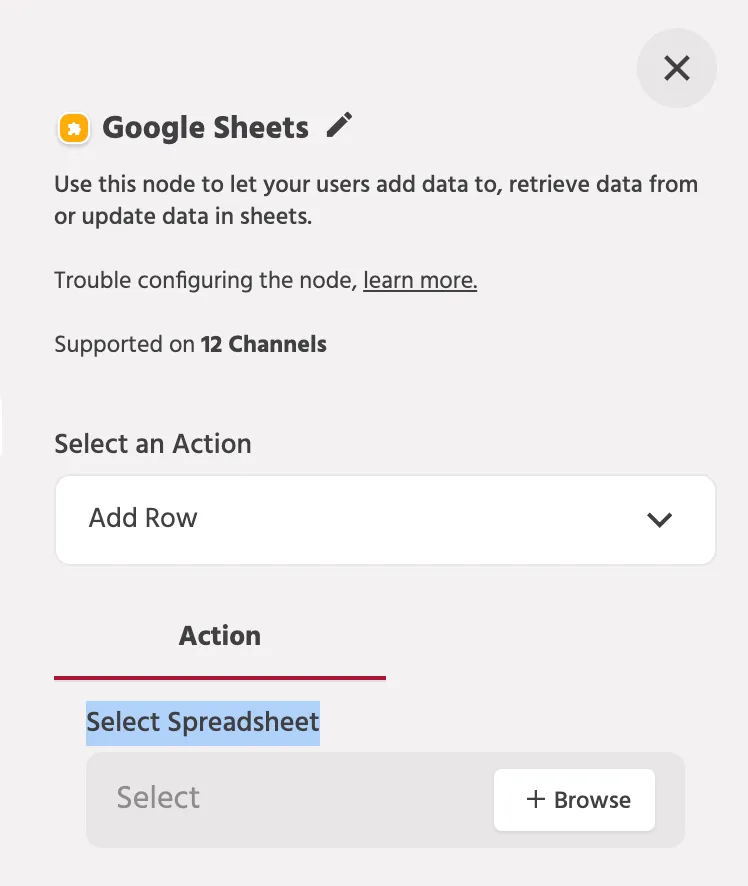Click the highlighted Select Spreadsheet label
This screenshot has height=886, width=748.
click(203, 723)
